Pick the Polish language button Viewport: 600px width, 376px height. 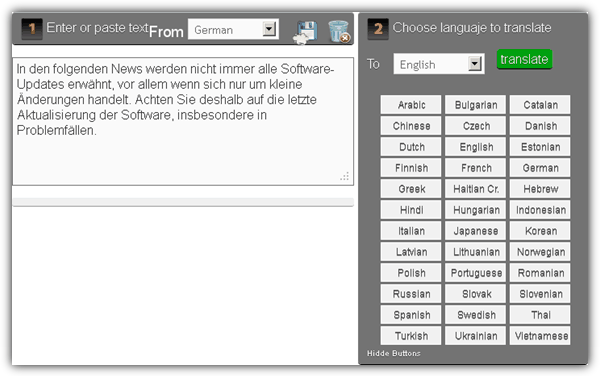(x=411, y=273)
